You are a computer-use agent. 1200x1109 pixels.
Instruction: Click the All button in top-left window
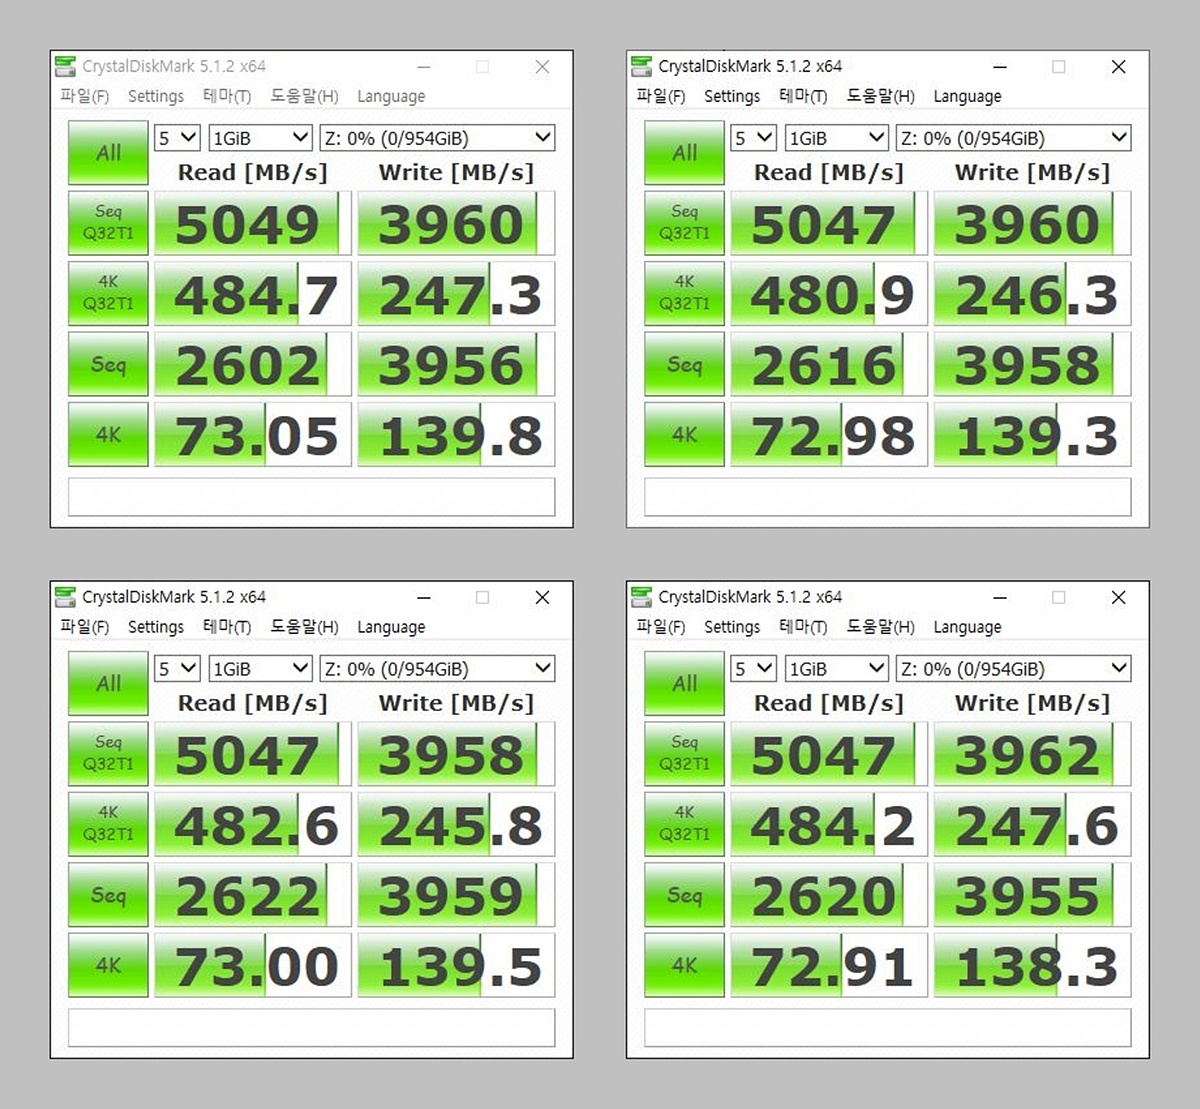(108, 153)
